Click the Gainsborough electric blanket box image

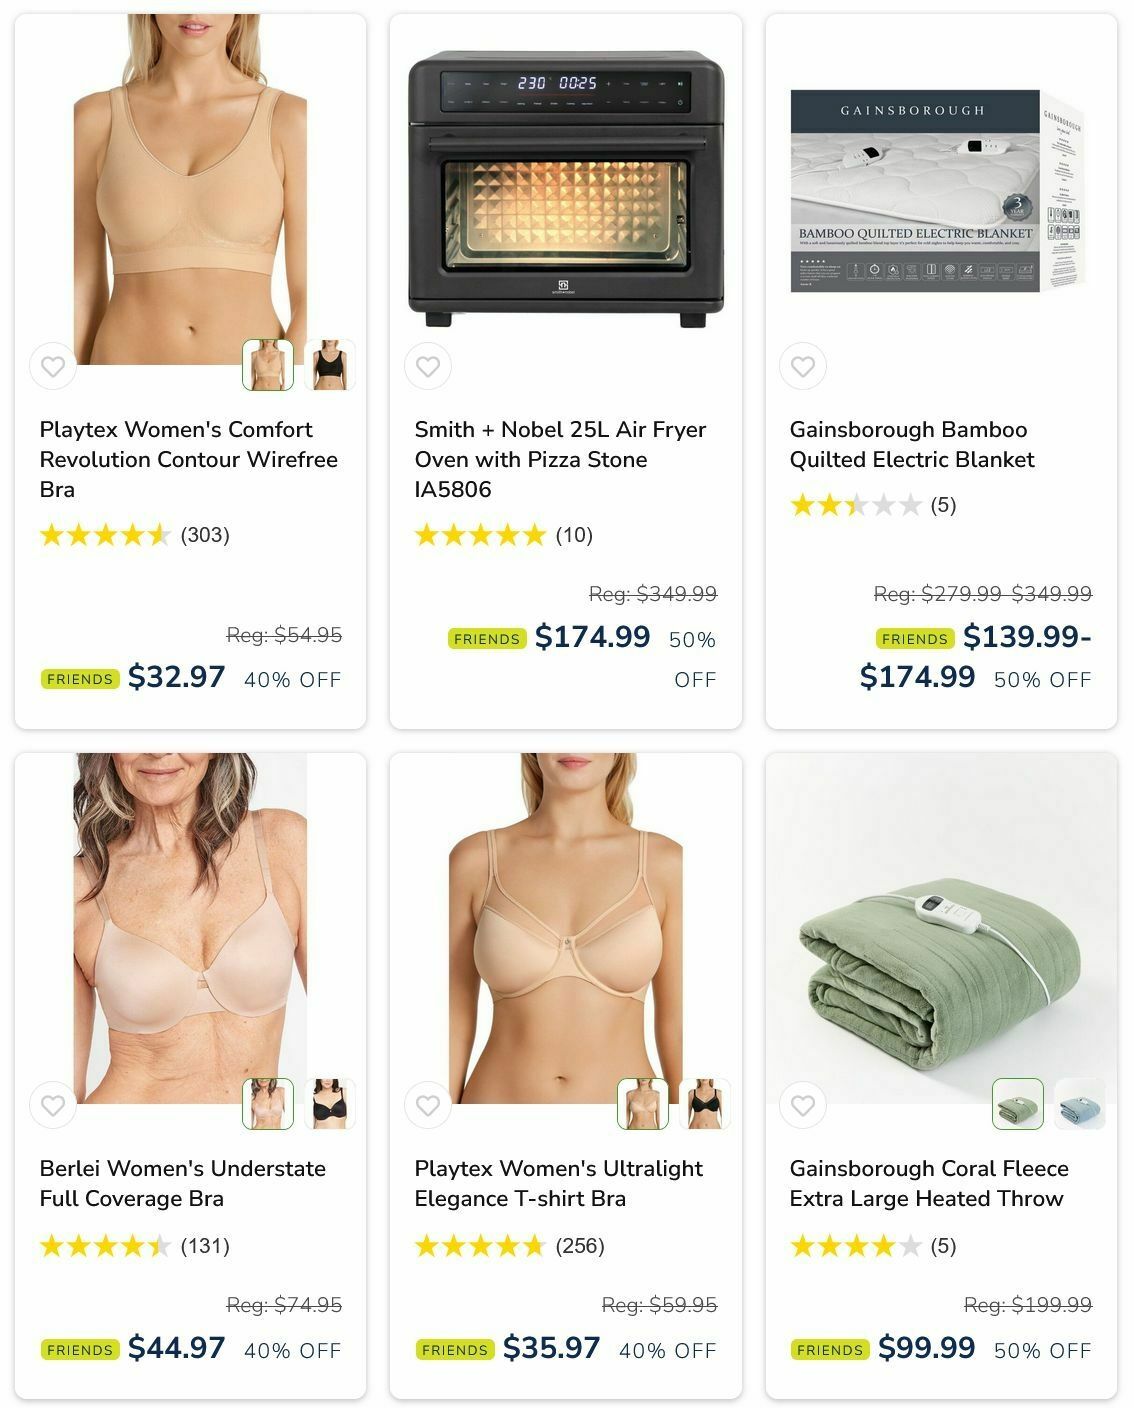click(938, 191)
